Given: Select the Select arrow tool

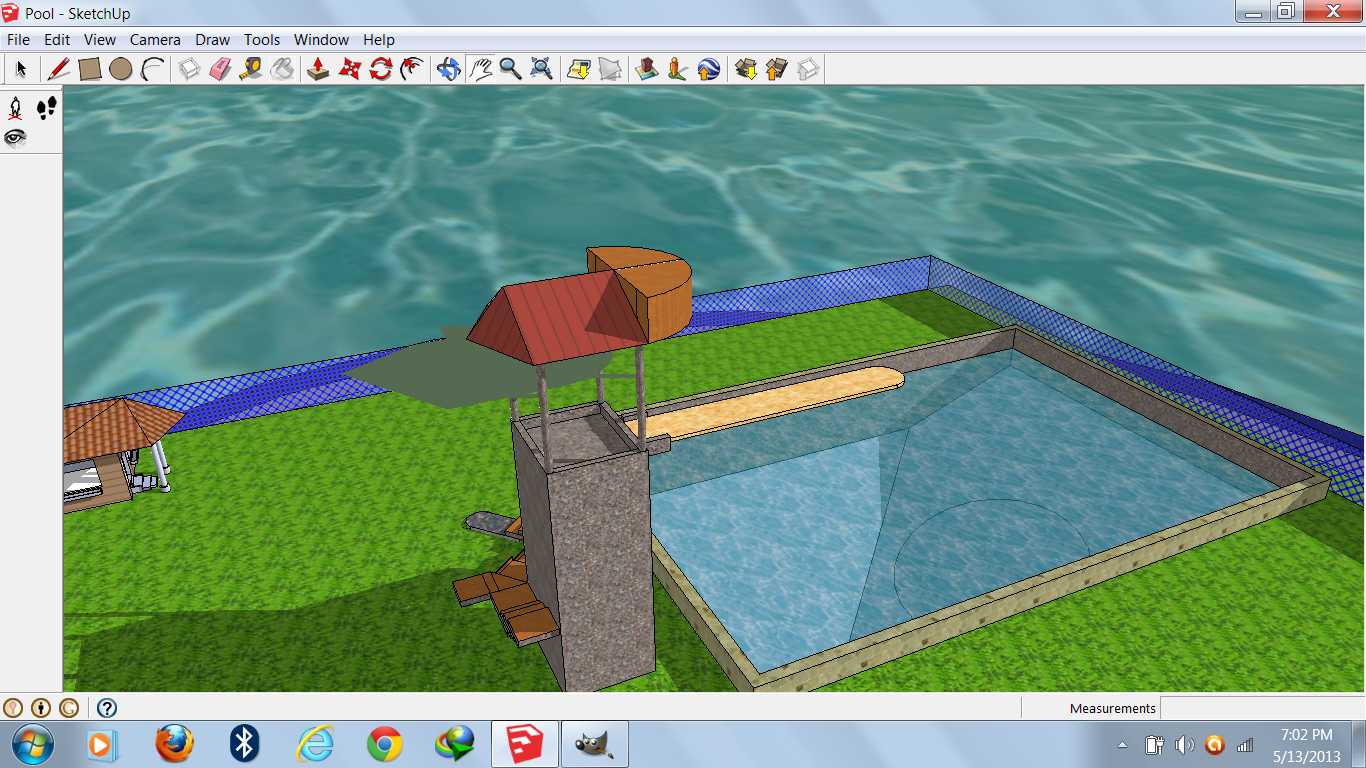Looking at the screenshot, I should point(21,69).
